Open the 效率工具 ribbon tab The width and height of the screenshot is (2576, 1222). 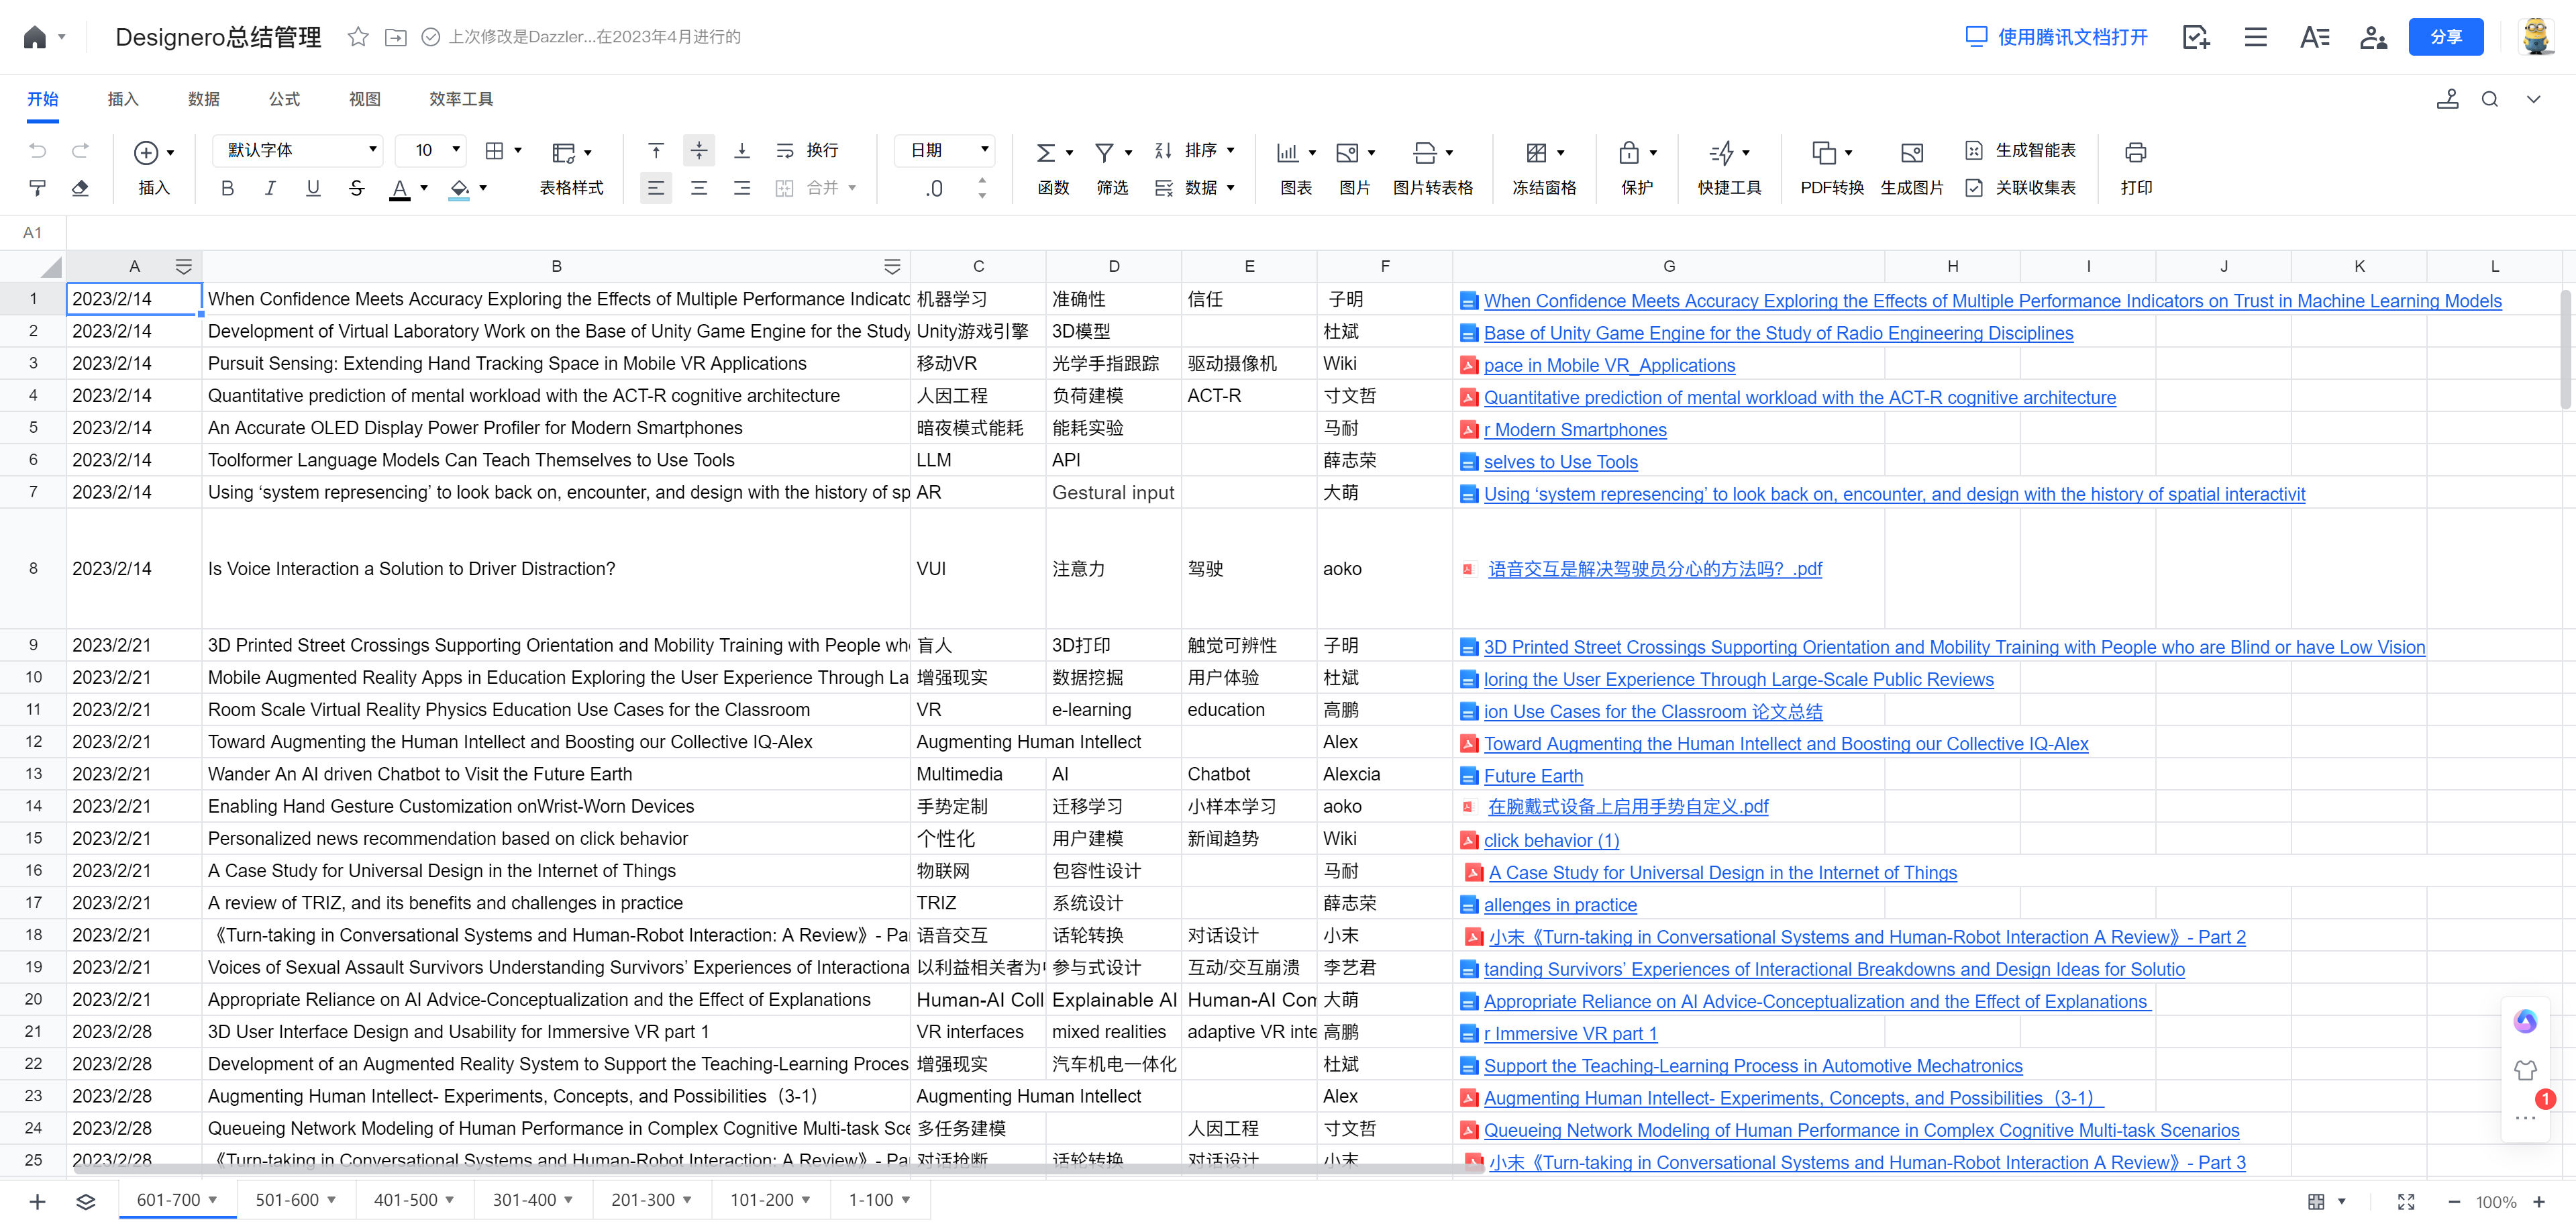tap(461, 99)
